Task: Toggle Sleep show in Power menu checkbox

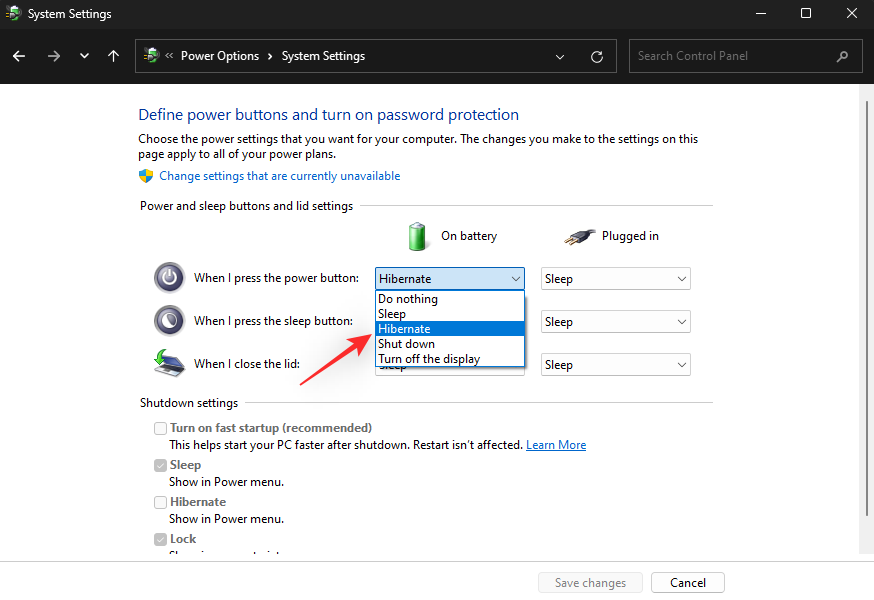Action: (x=161, y=465)
